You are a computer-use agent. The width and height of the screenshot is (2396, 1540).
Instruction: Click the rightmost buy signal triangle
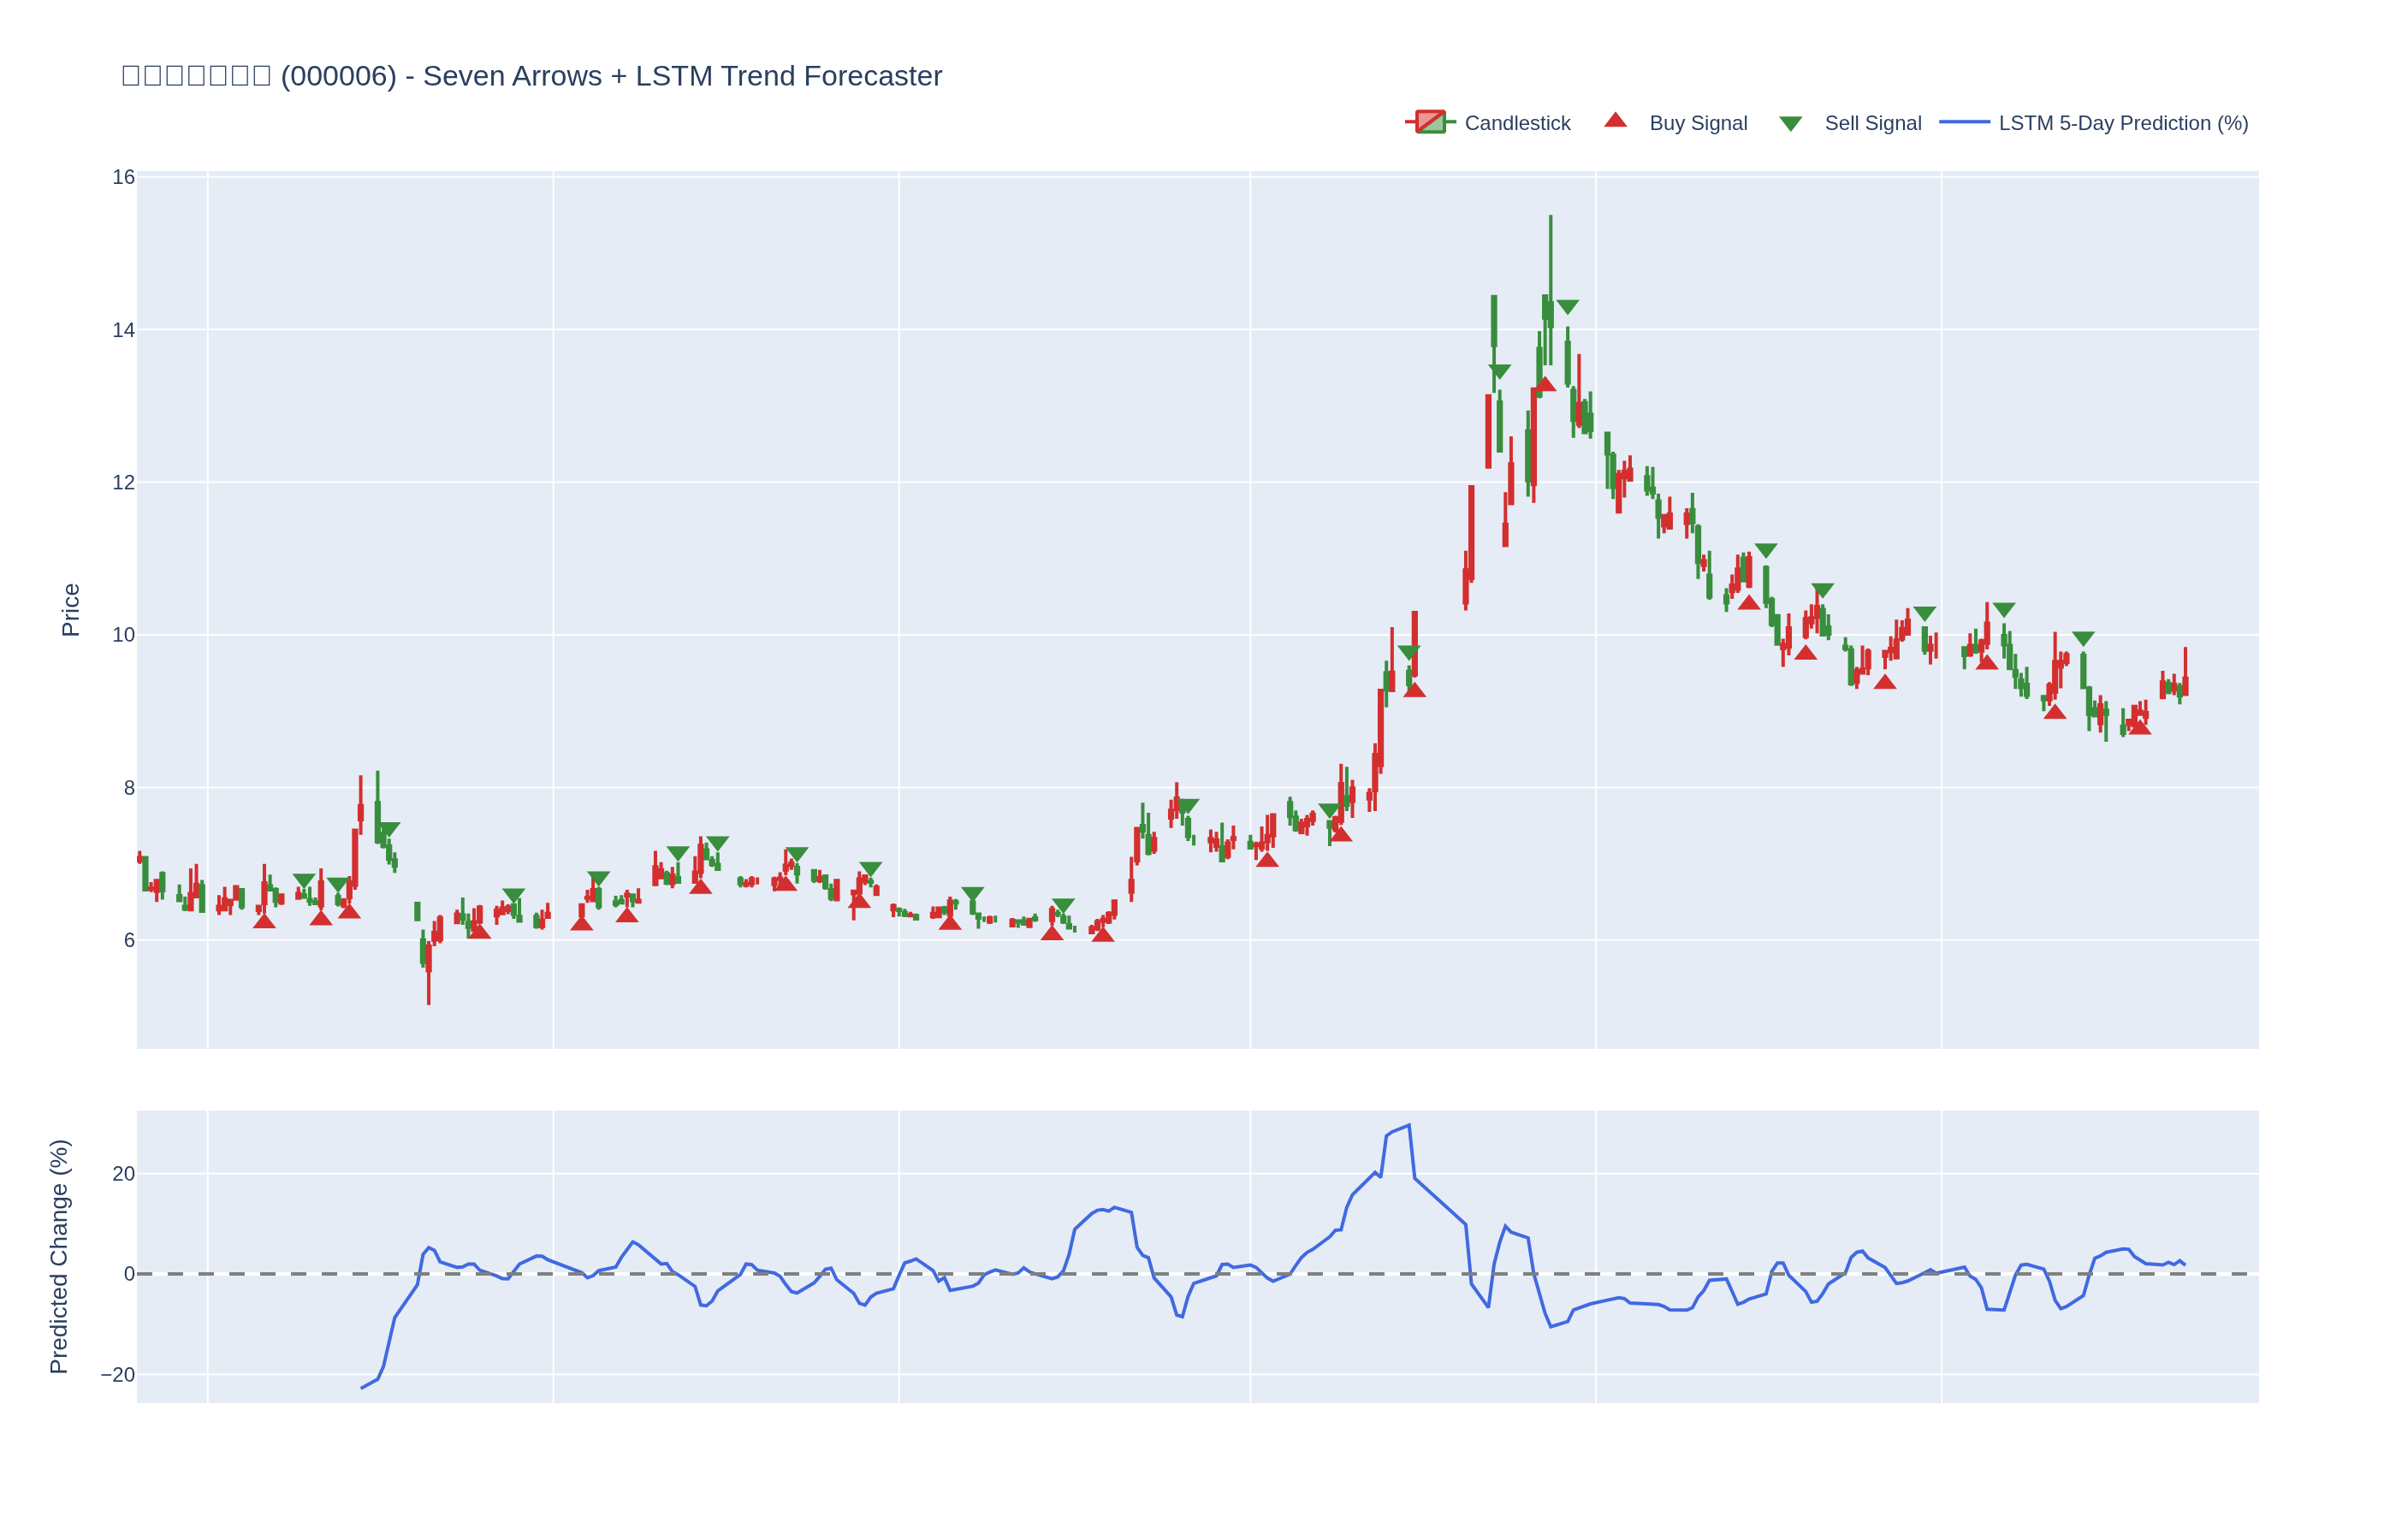pyautogui.click(x=2139, y=728)
